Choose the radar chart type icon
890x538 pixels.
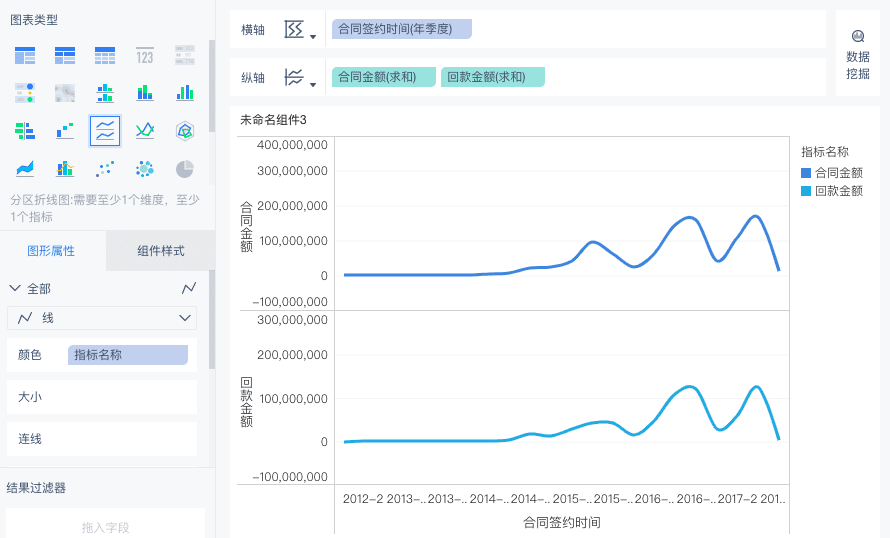[185, 130]
